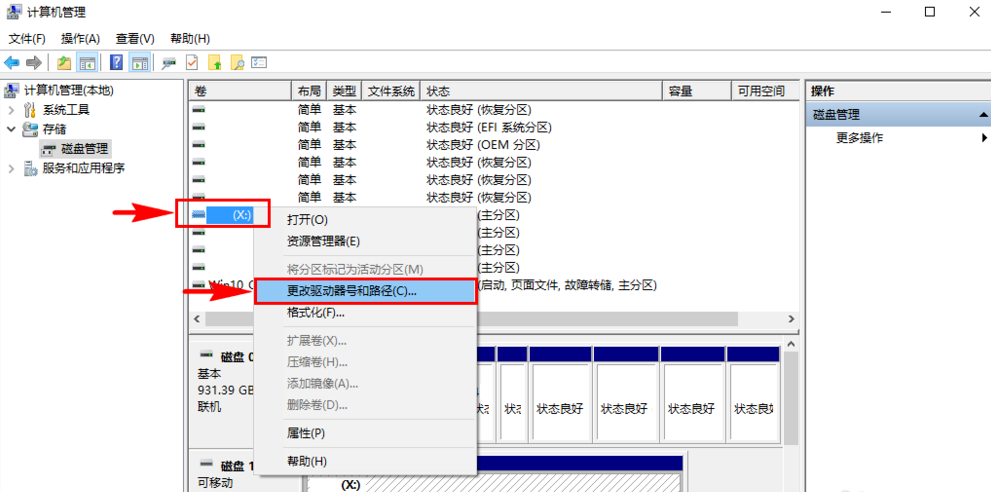Click the 服务和应用程序 icon in tree
This screenshot has height=492, width=991.
pos(30,168)
